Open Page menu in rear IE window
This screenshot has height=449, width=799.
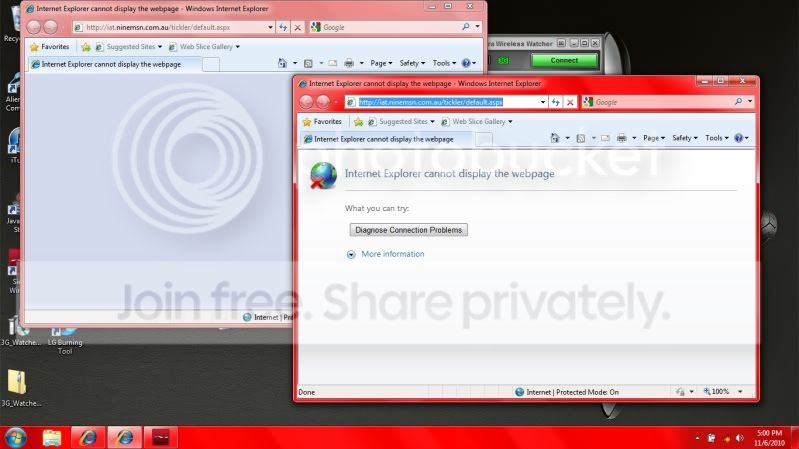pos(381,64)
